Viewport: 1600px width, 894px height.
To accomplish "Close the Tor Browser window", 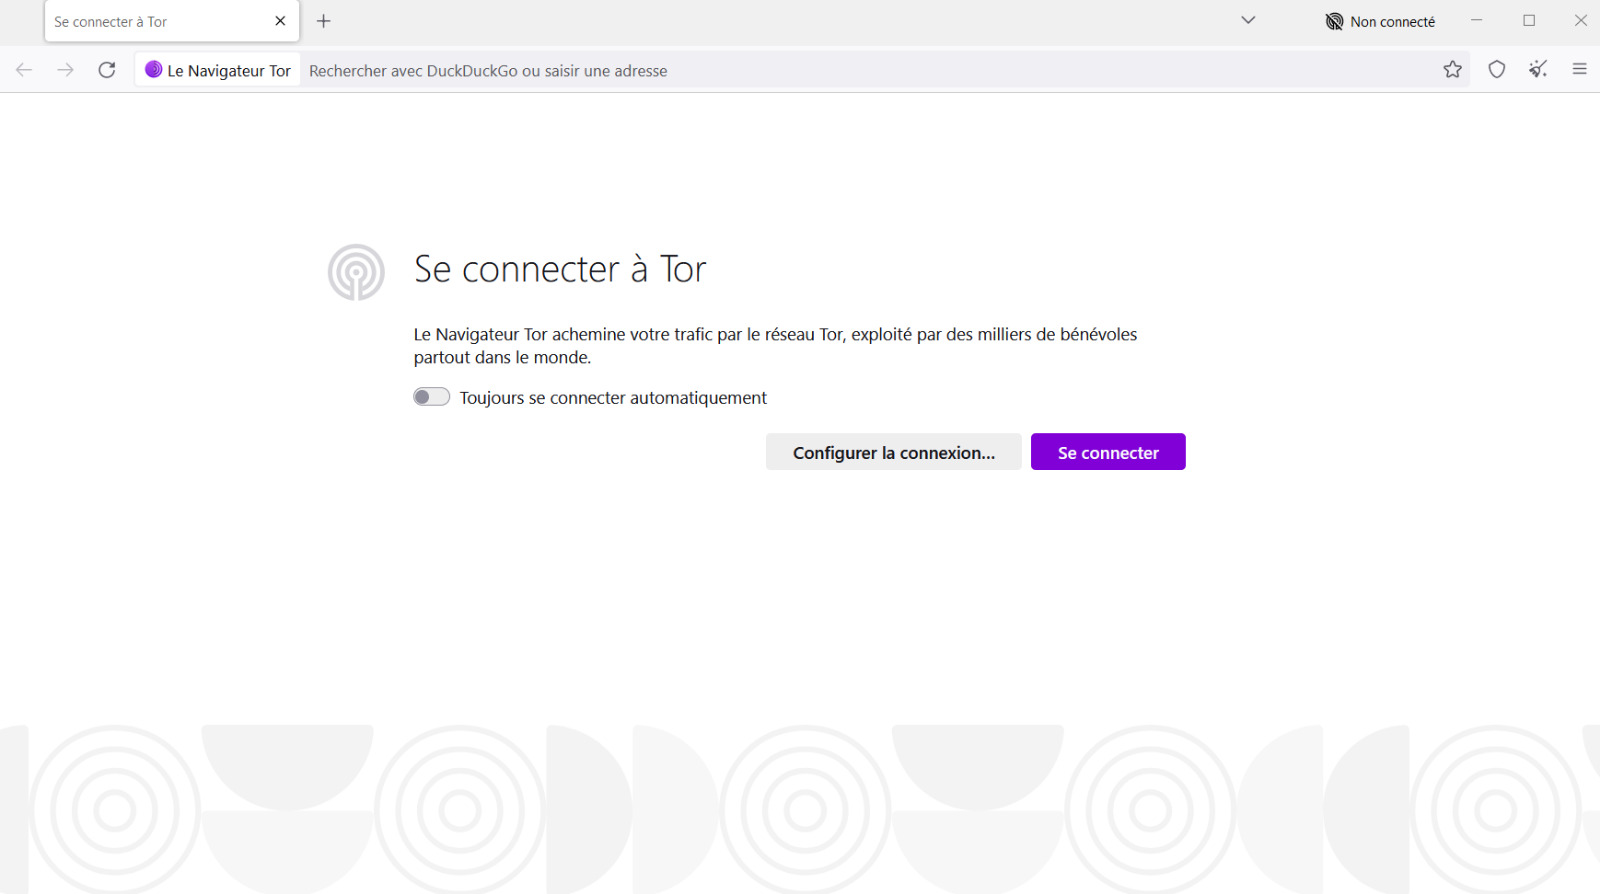I will pyautogui.click(x=1581, y=20).
